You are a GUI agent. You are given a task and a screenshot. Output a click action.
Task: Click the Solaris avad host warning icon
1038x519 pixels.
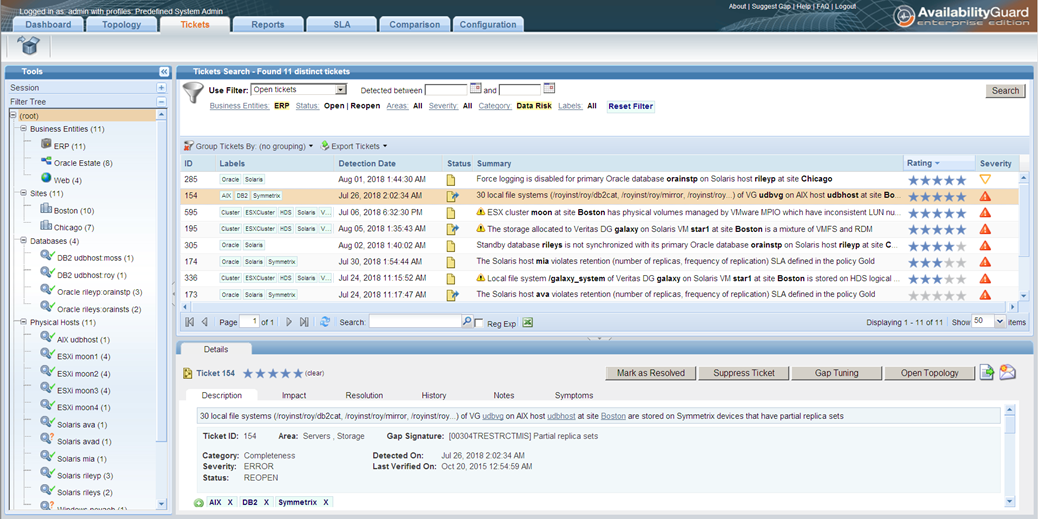point(47,440)
